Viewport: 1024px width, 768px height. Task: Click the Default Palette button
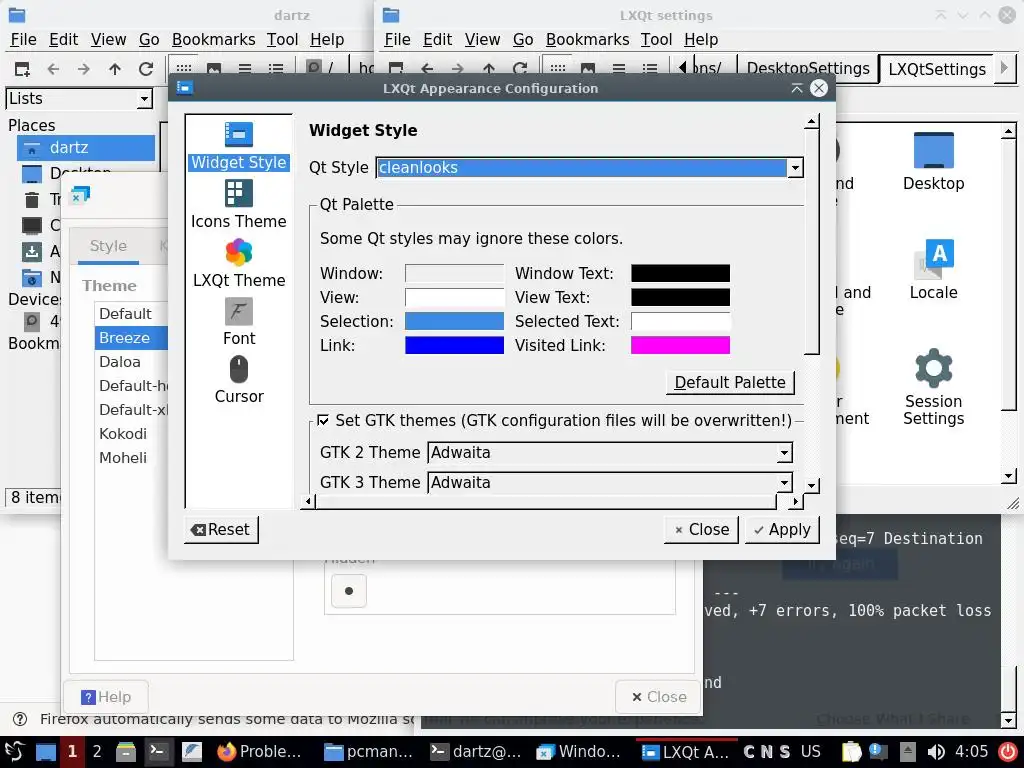(729, 382)
